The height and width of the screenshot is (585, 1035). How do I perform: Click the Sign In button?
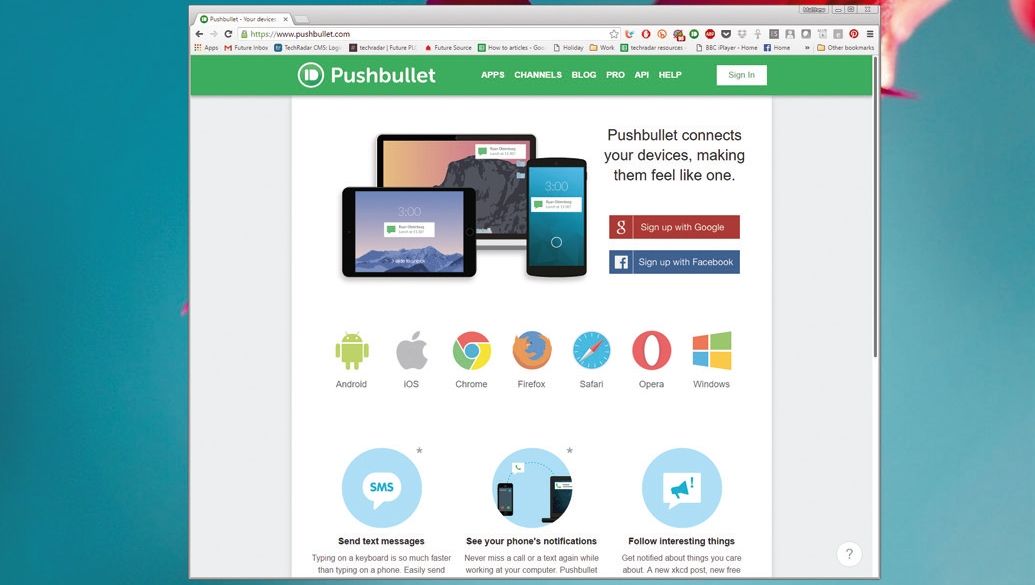[x=741, y=75]
